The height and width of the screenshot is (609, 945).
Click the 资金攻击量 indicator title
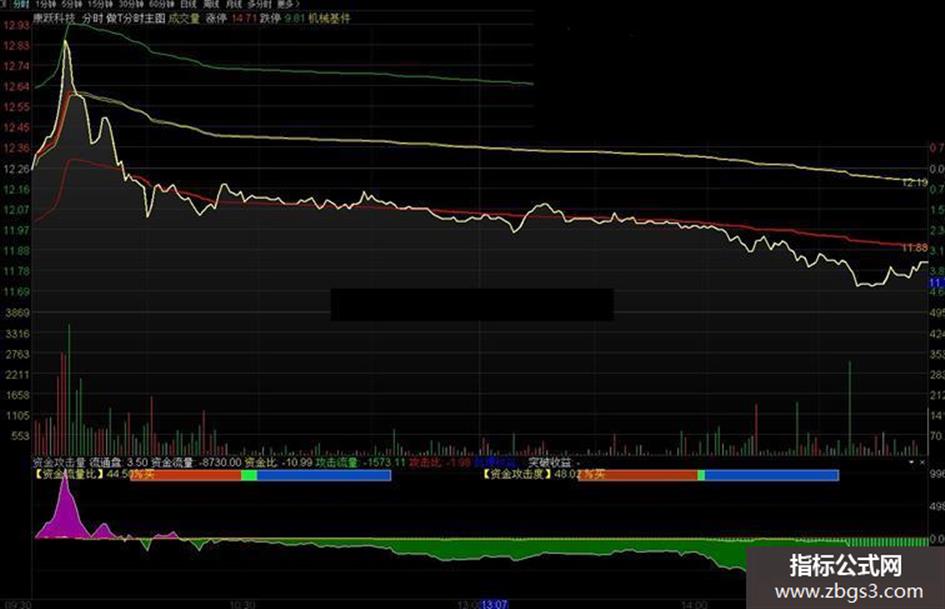point(59,462)
